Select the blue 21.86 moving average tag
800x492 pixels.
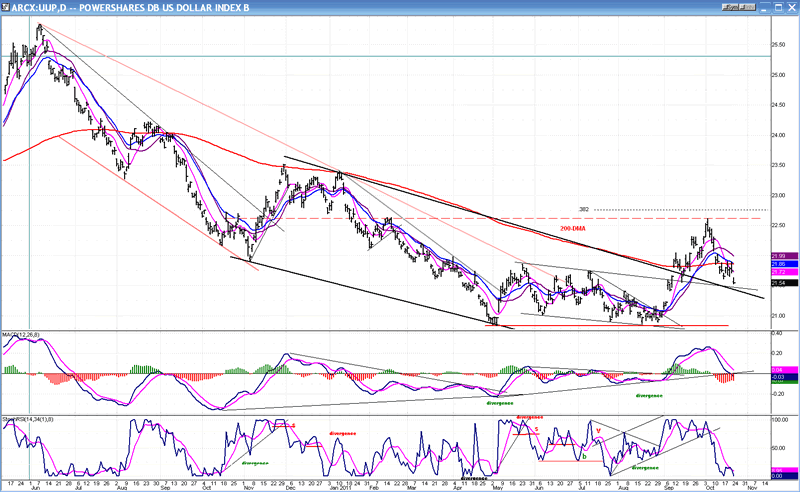[784, 262]
